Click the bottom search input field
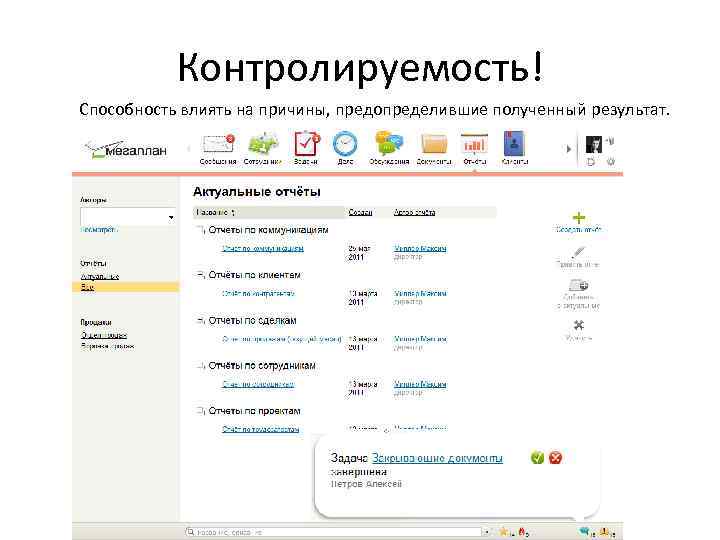Screen dimensions: 720x540 [x=332, y=532]
